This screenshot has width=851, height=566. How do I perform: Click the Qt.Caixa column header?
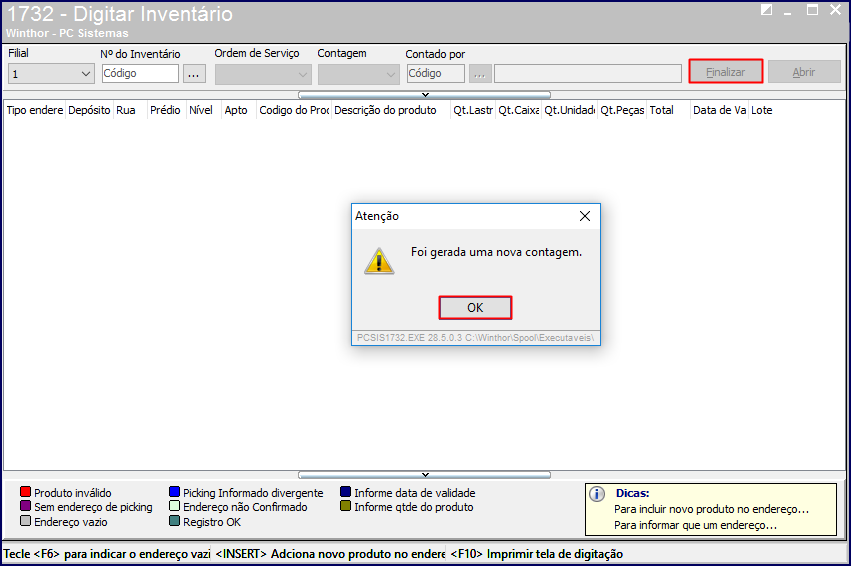pos(518,110)
